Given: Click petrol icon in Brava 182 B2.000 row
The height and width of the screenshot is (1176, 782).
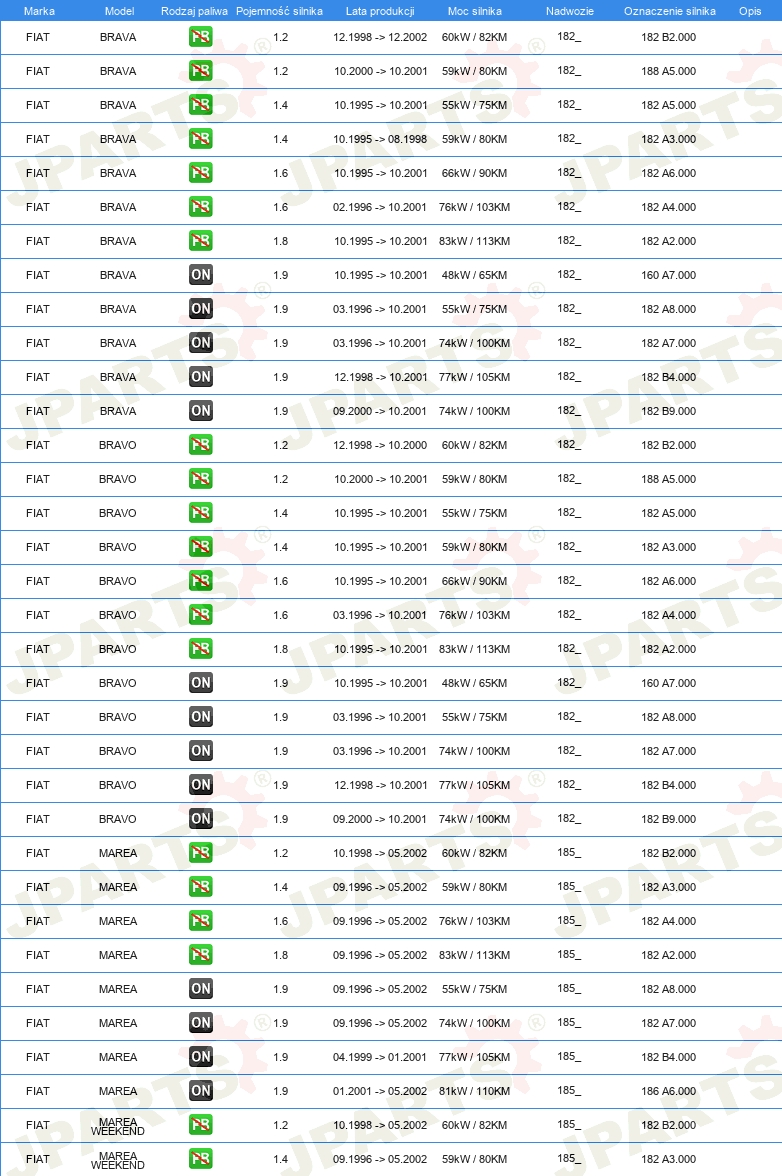Looking at the screenshot, I should click(200, 37).
